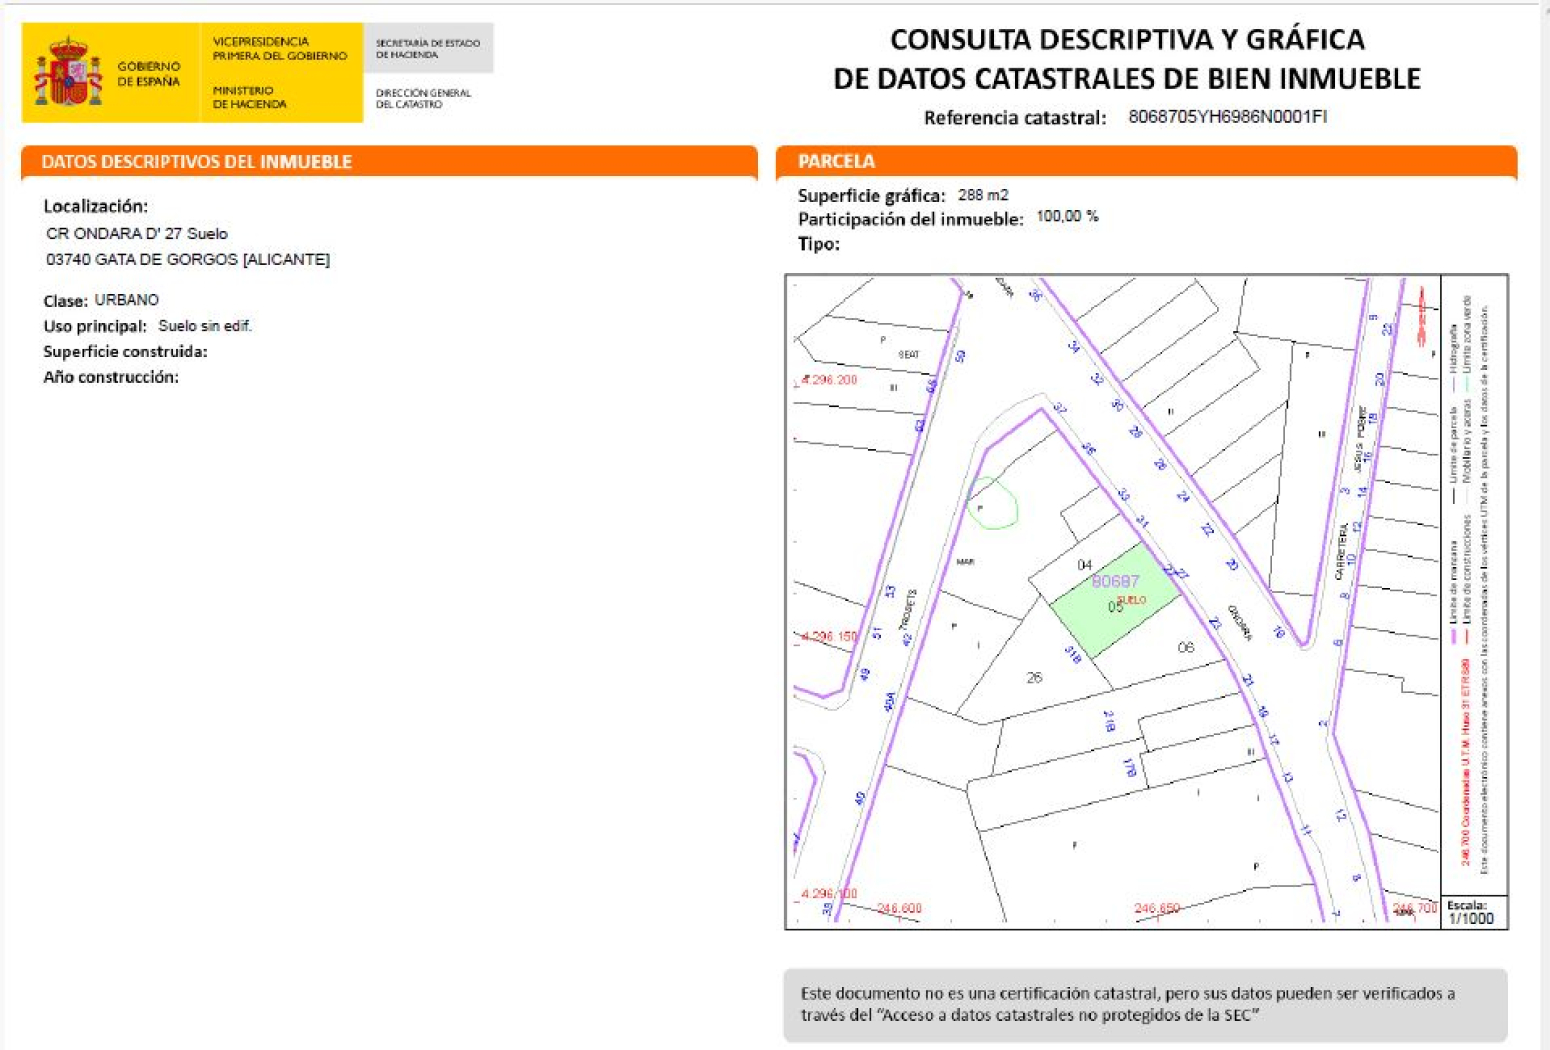Click coordinate label "246.600" at map bottom
Image resolution: width=1550 pixels, height=1050 pixels.
(x=899, y=908)
